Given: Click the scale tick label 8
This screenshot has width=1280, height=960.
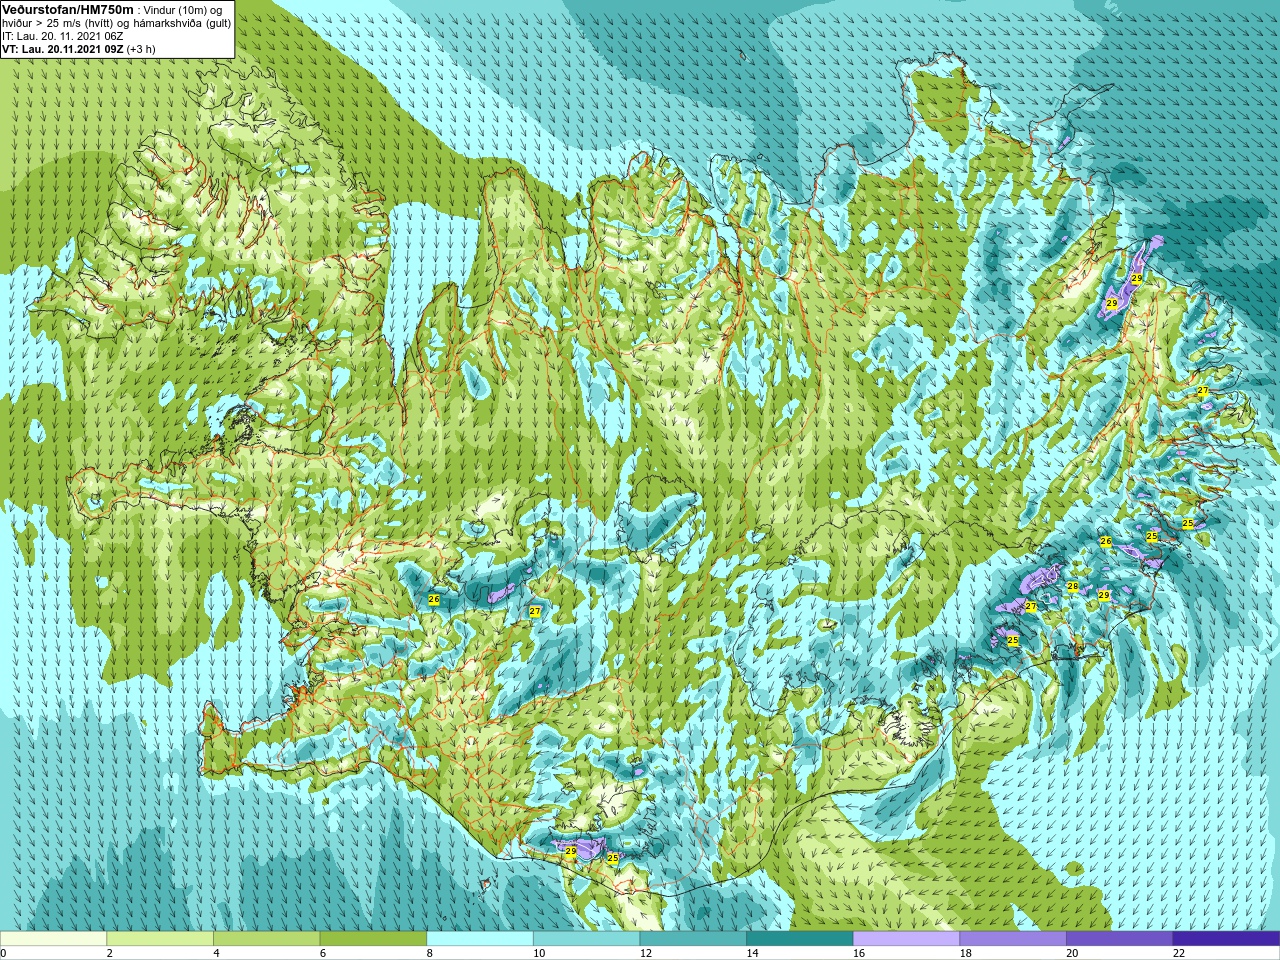Looking at the screenshot, I should (x=430, y=953).
